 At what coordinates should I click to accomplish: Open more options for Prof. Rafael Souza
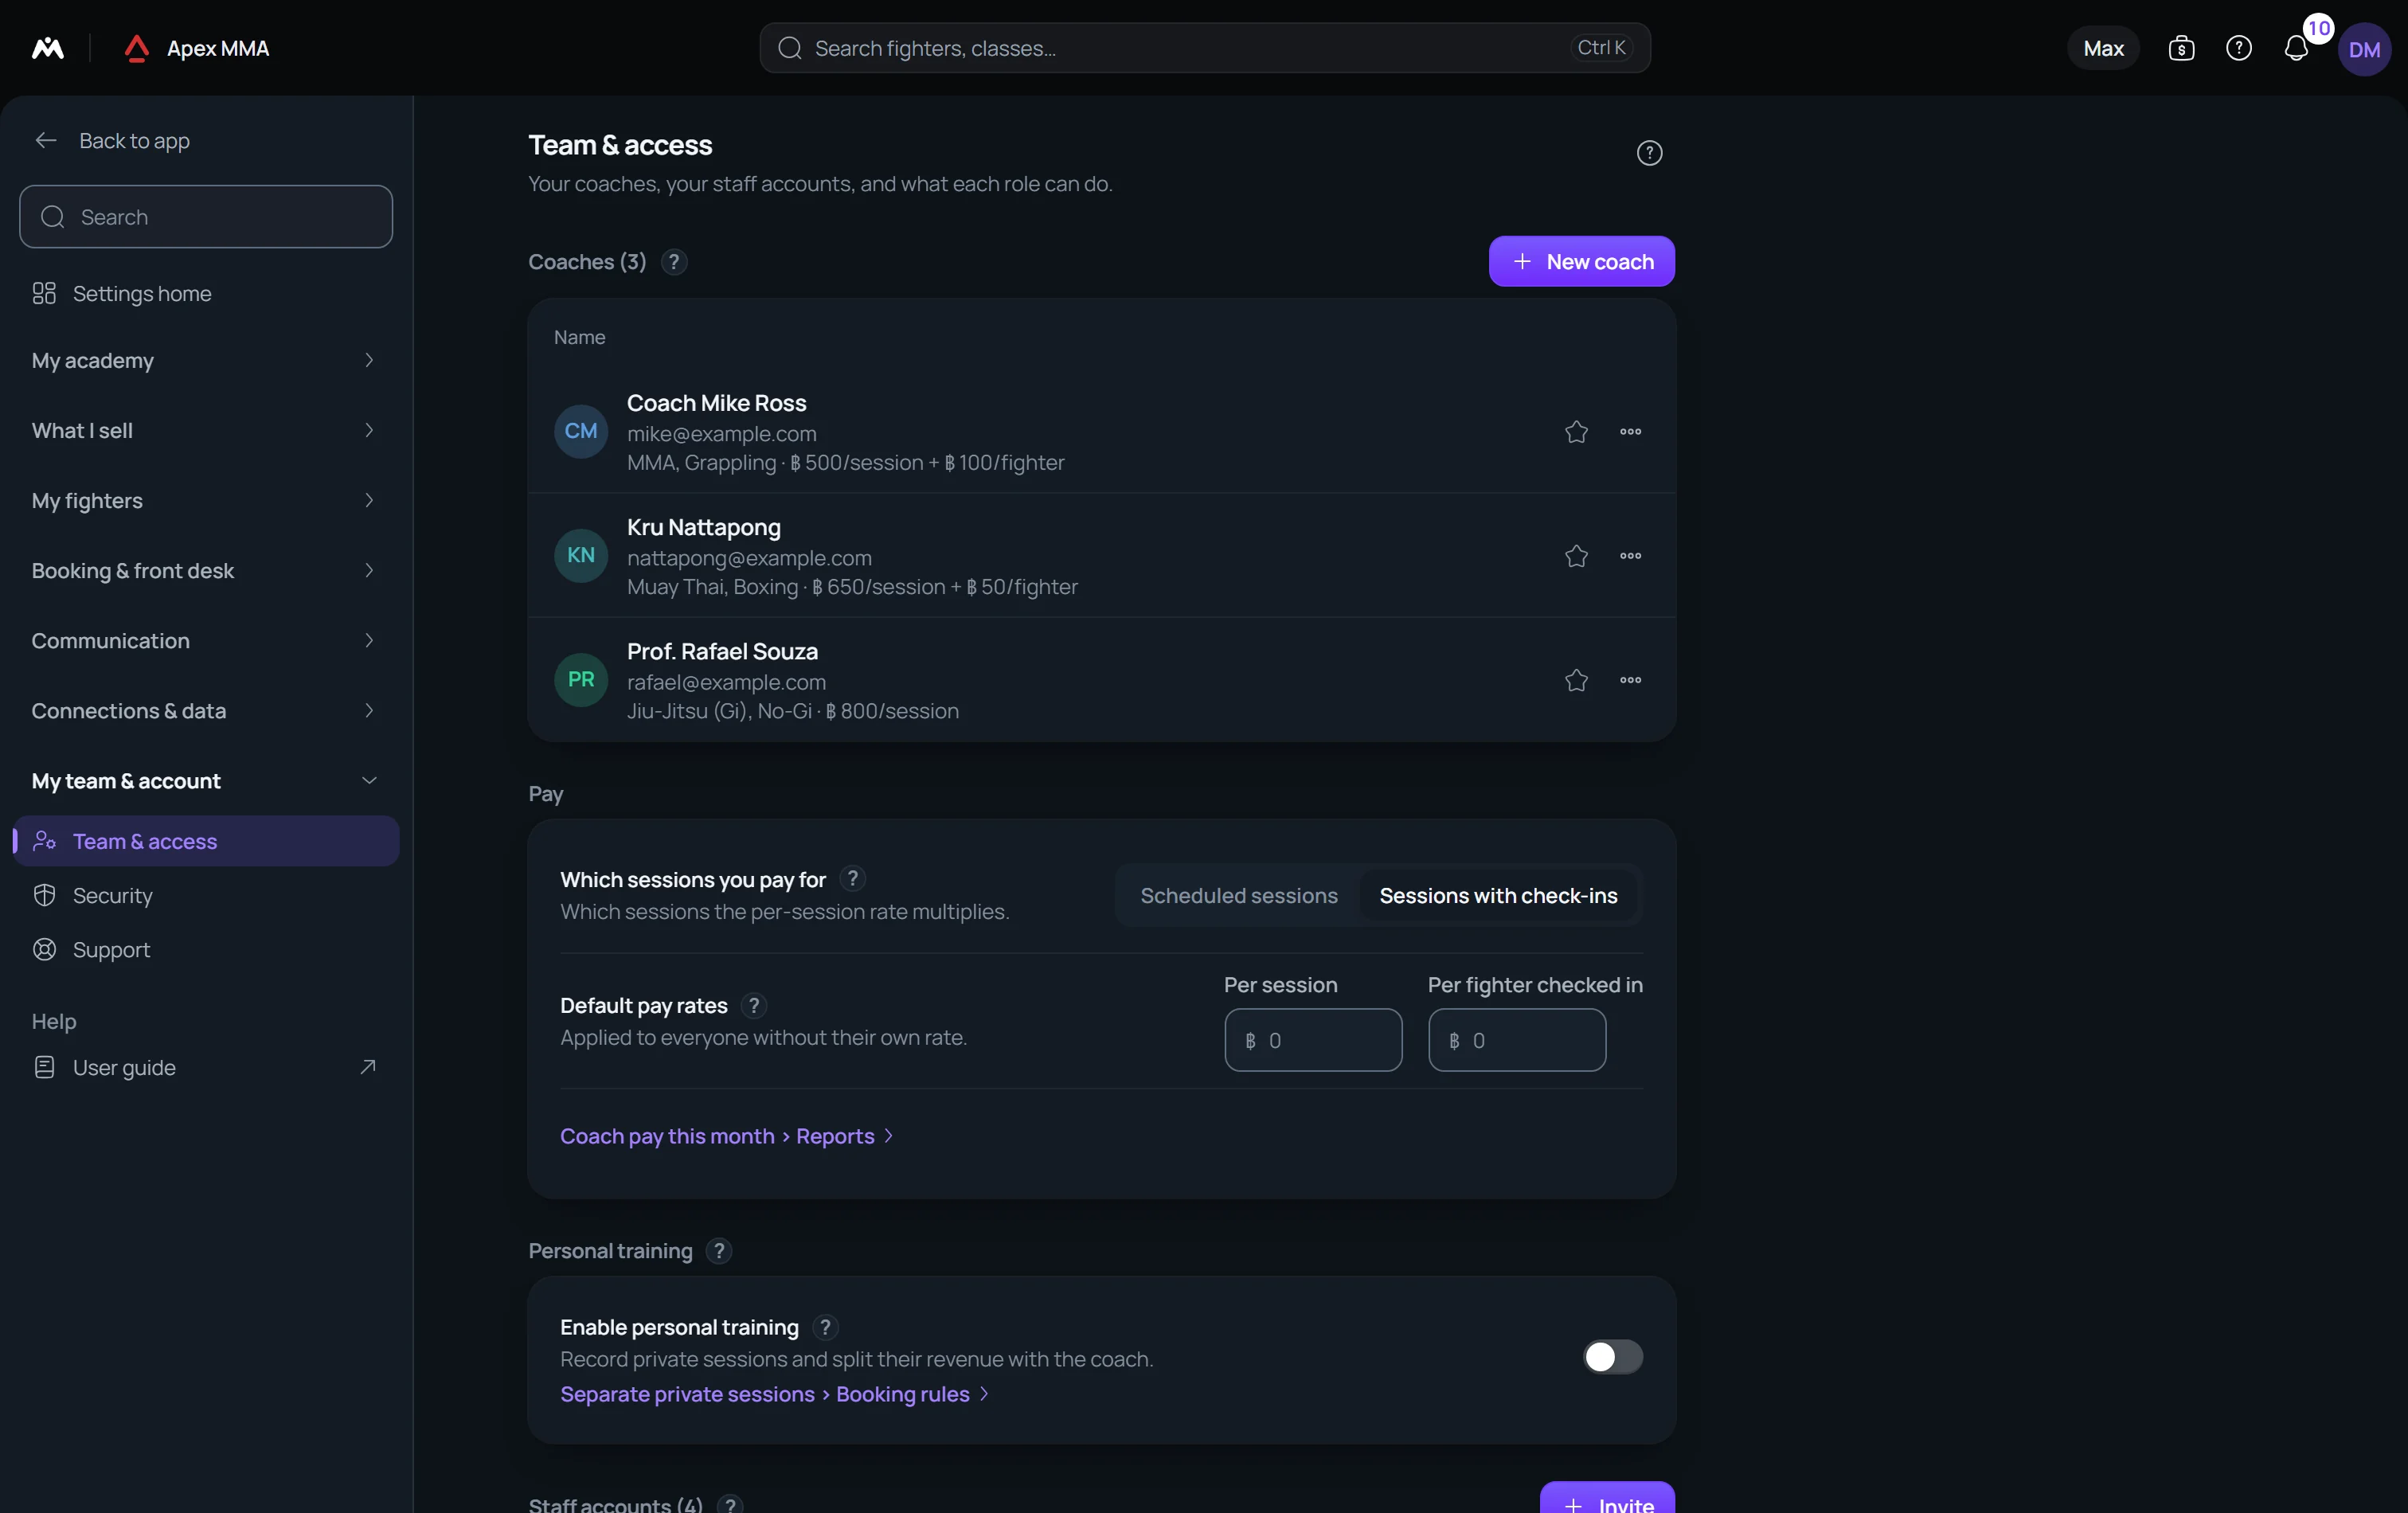coord(1630,679)
